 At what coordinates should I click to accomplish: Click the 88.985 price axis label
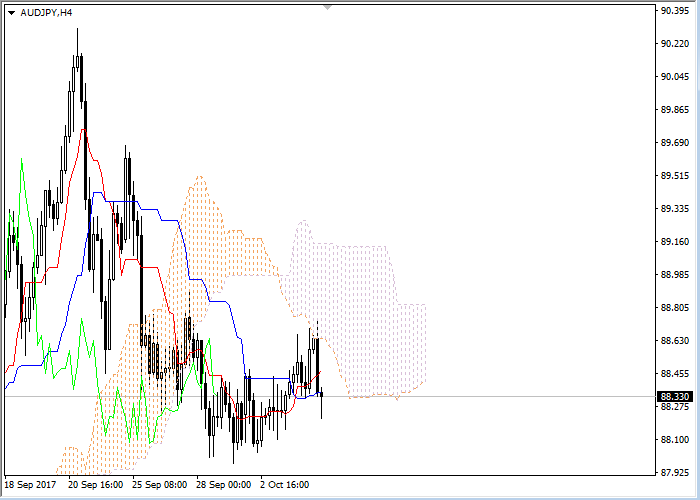click(x=675, y=275)
